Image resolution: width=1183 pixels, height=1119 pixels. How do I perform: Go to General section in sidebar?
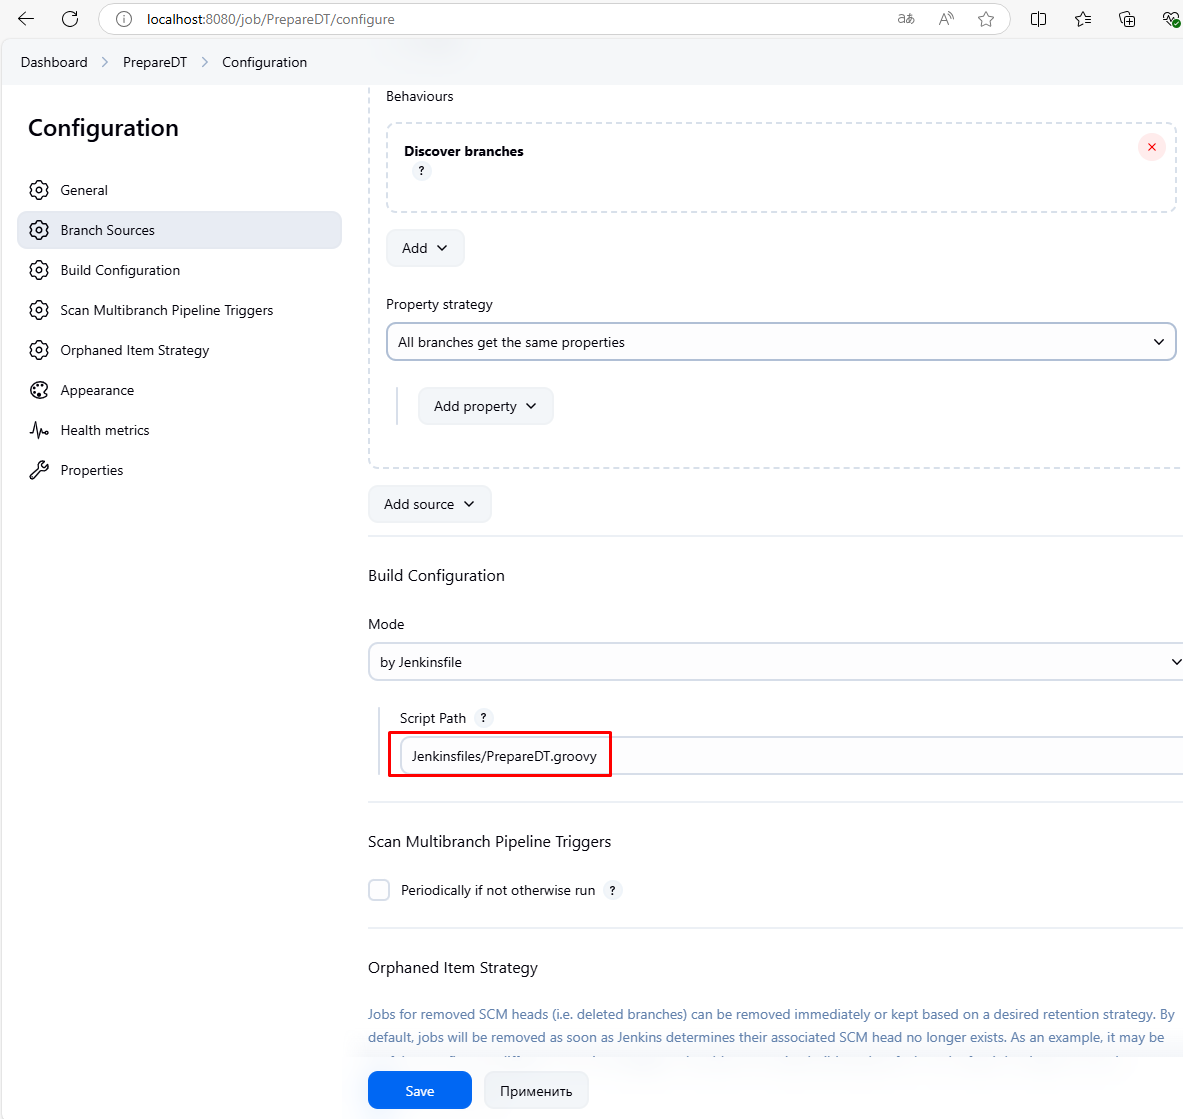(x=84, y=190)
